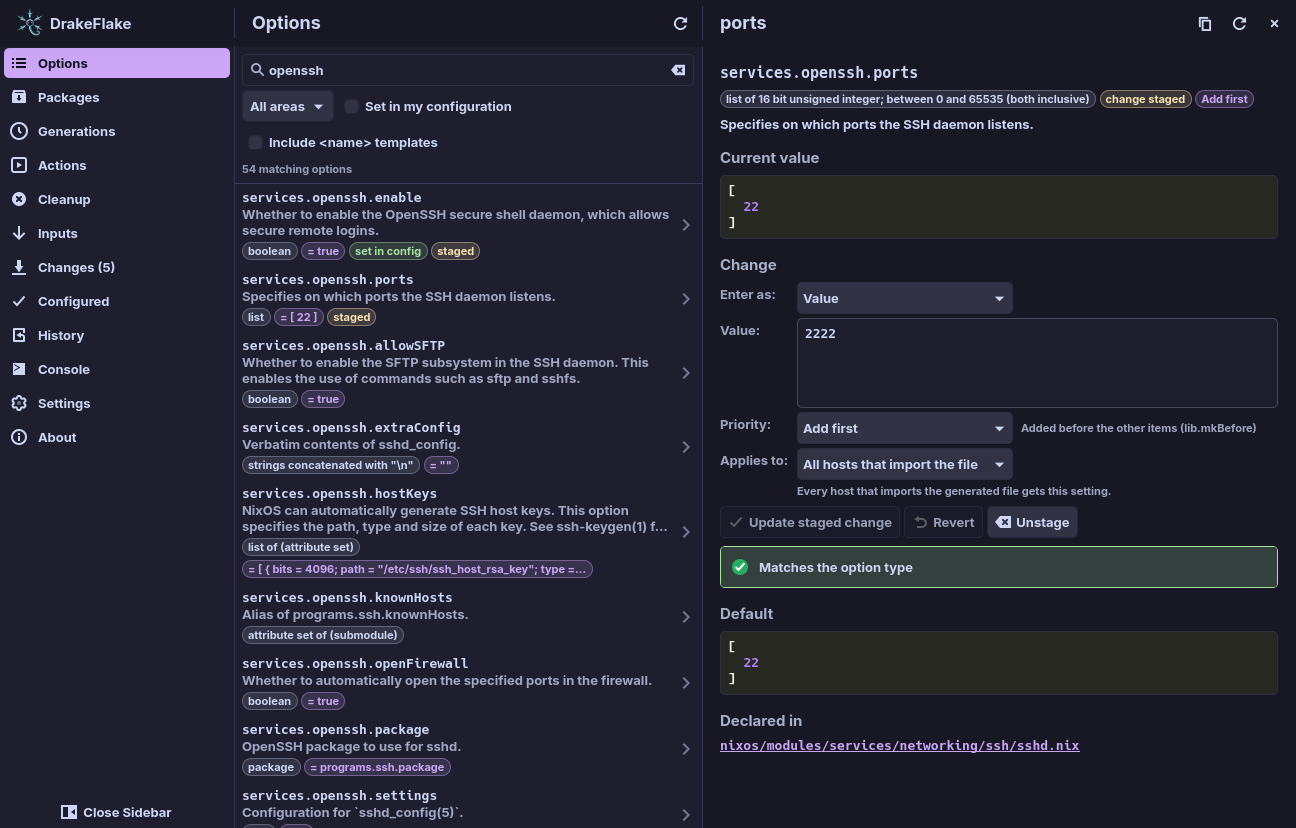This screenshot has width=1296, height=828.
Task: Go to Generations section
Action: click(x=117, y=131)
